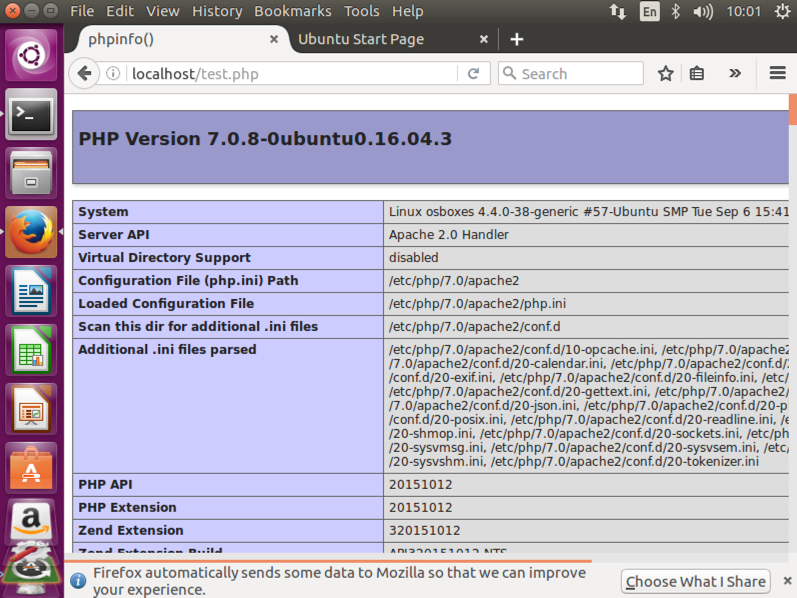Screen dimensions: 797x598
Task: Open the Firefox hamburger menu
Action: (778, 73)
